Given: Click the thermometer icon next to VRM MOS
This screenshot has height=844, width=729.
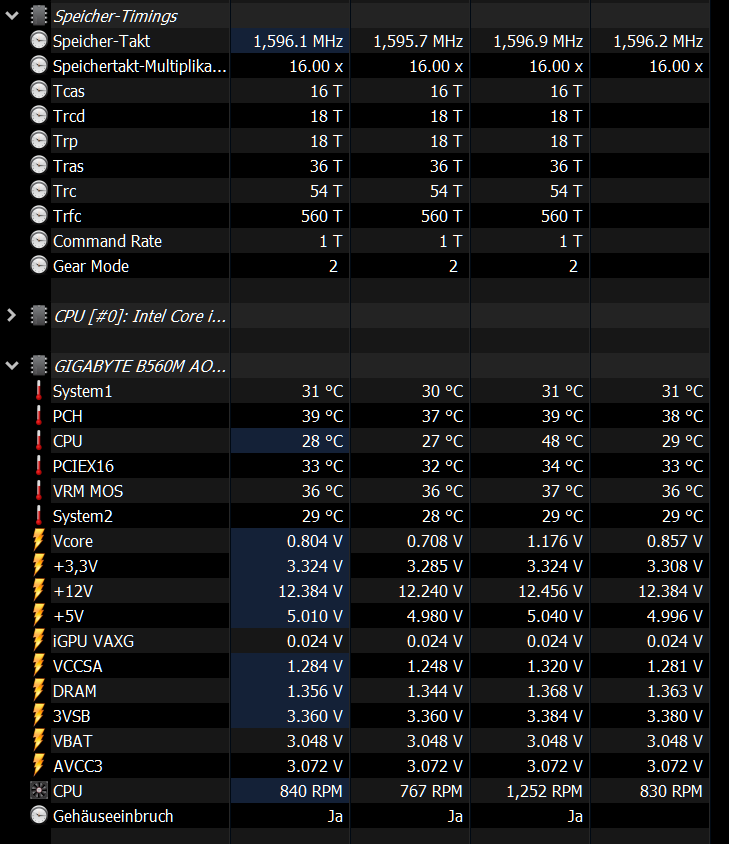Looking at the screenshot, I should [39, 490].
